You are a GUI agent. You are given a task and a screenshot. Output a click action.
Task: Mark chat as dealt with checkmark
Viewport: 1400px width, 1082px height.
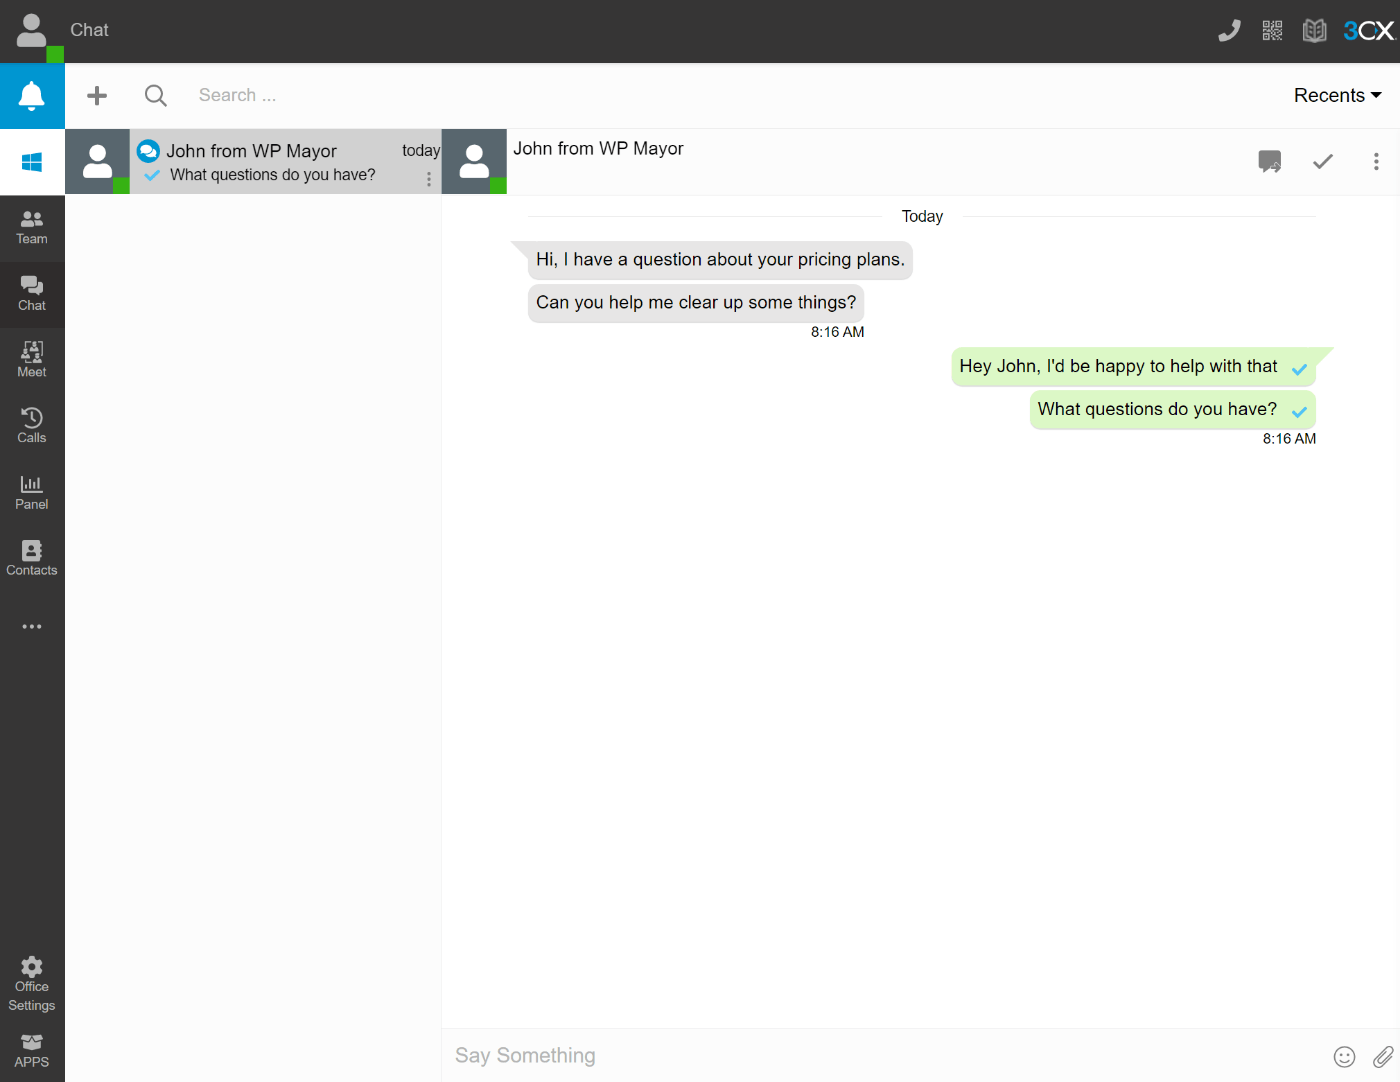[1323, 161]
